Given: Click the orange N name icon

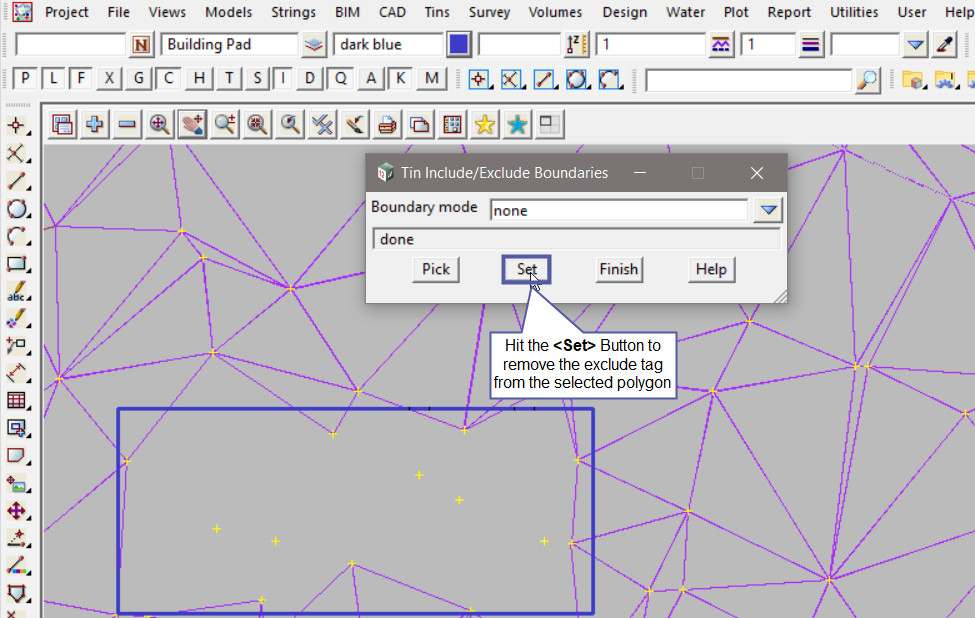Looking at the screenshot, I should coord(141,45).
